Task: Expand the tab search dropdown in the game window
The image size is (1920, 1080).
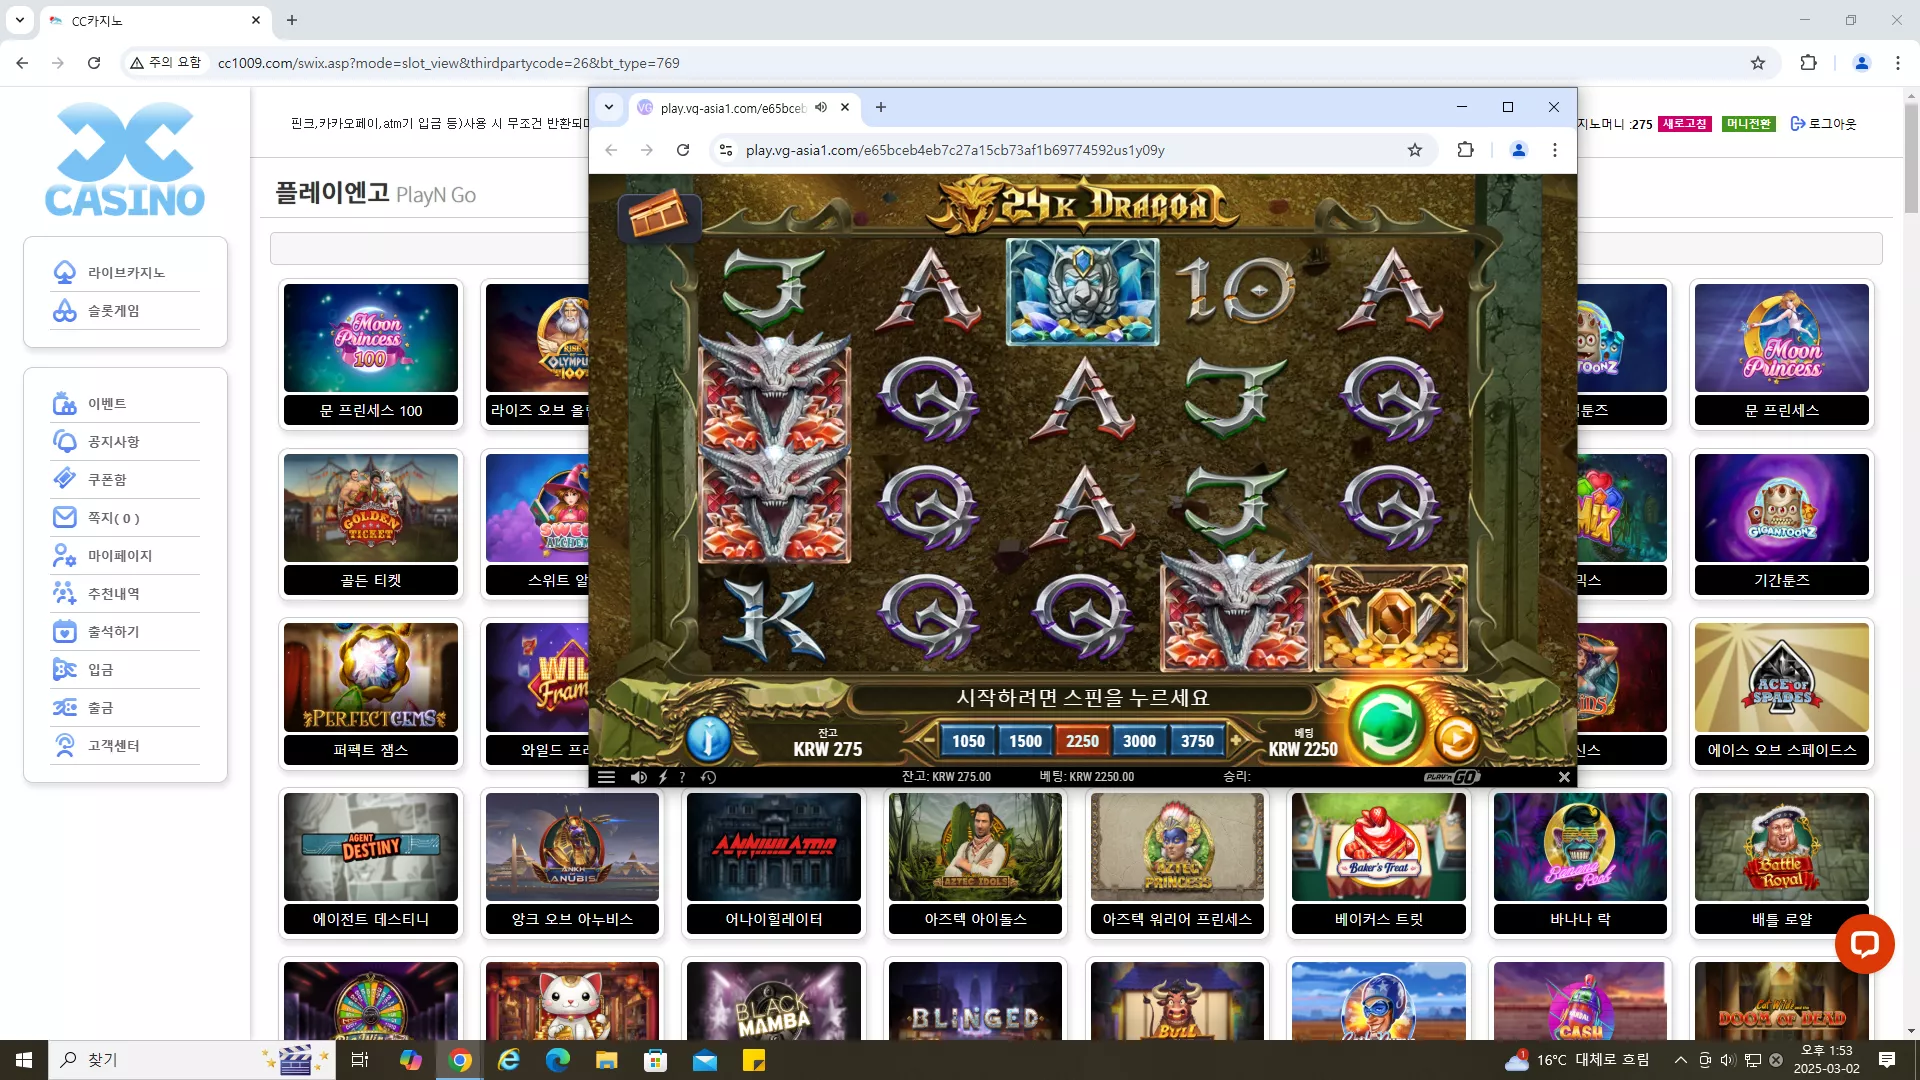Action: point(609,107)
